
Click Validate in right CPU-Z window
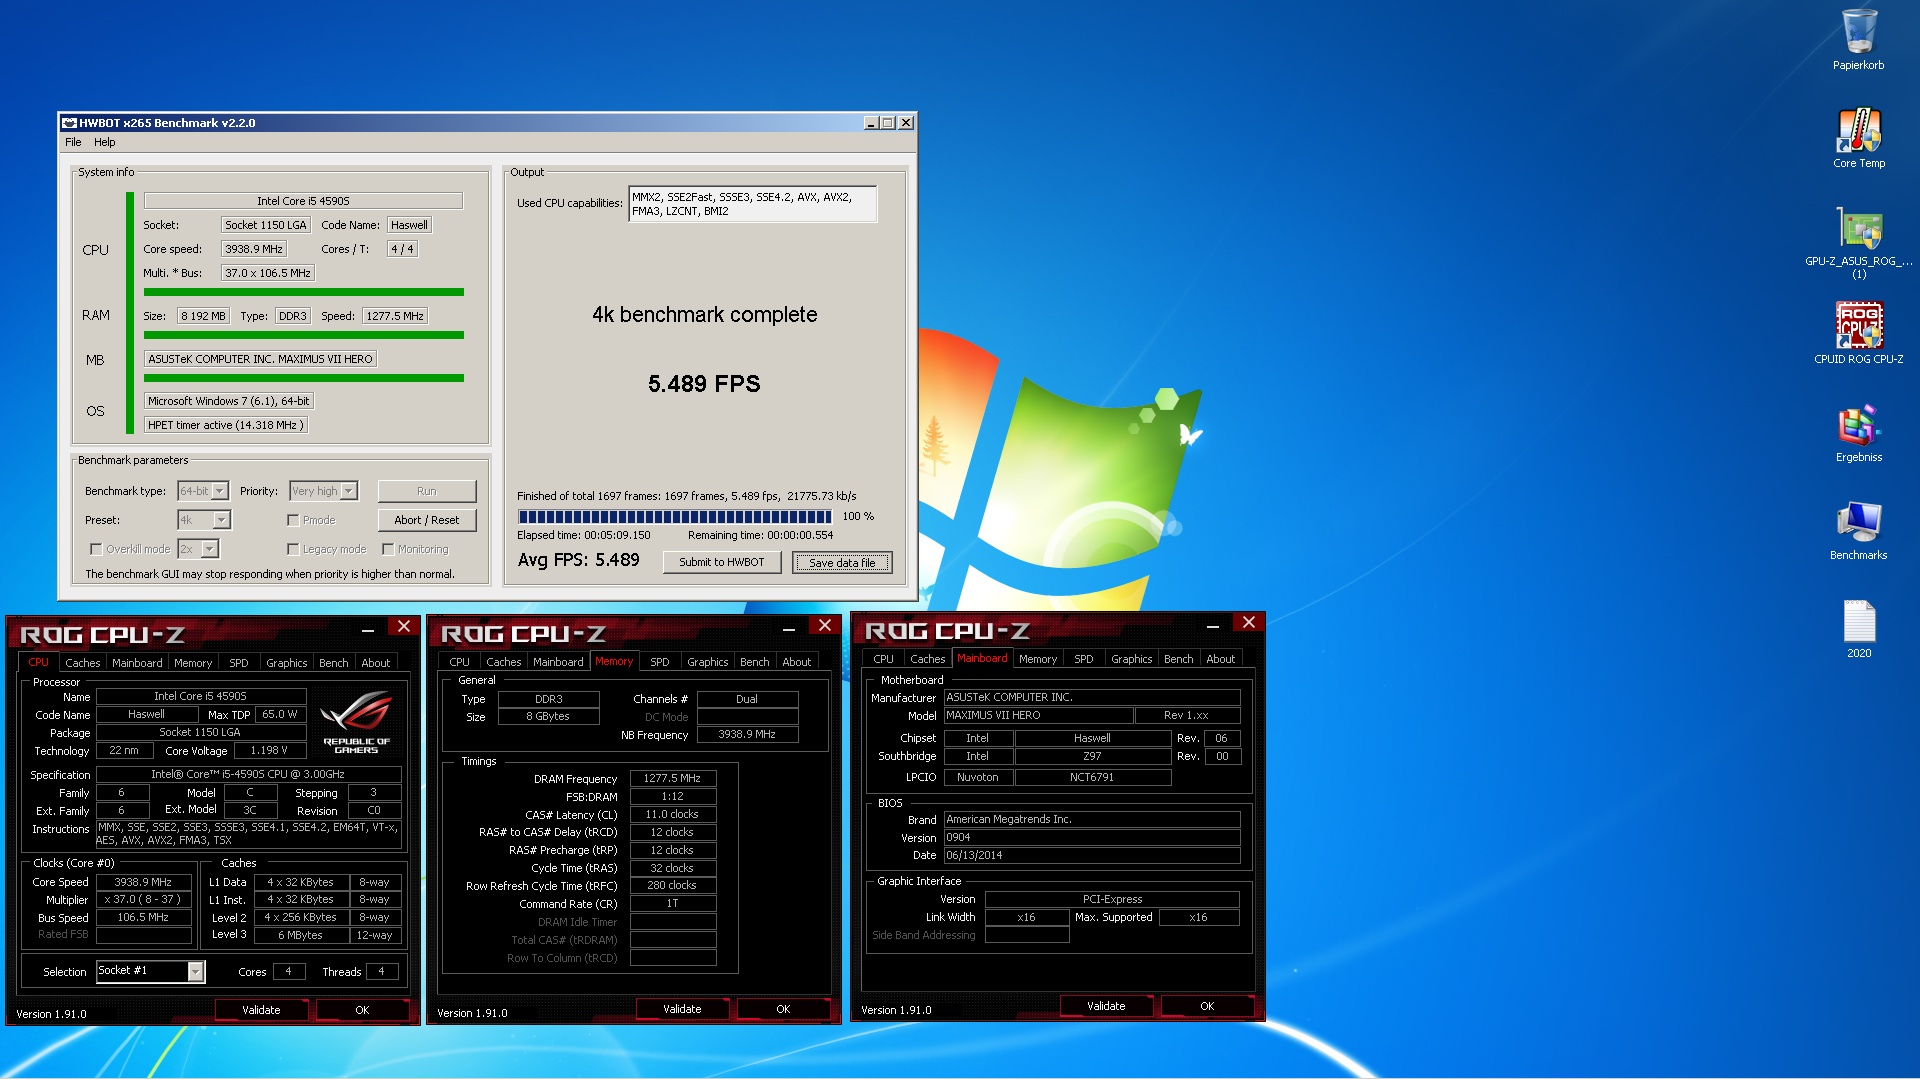pyautogui.click(x=1106, y=1006)
